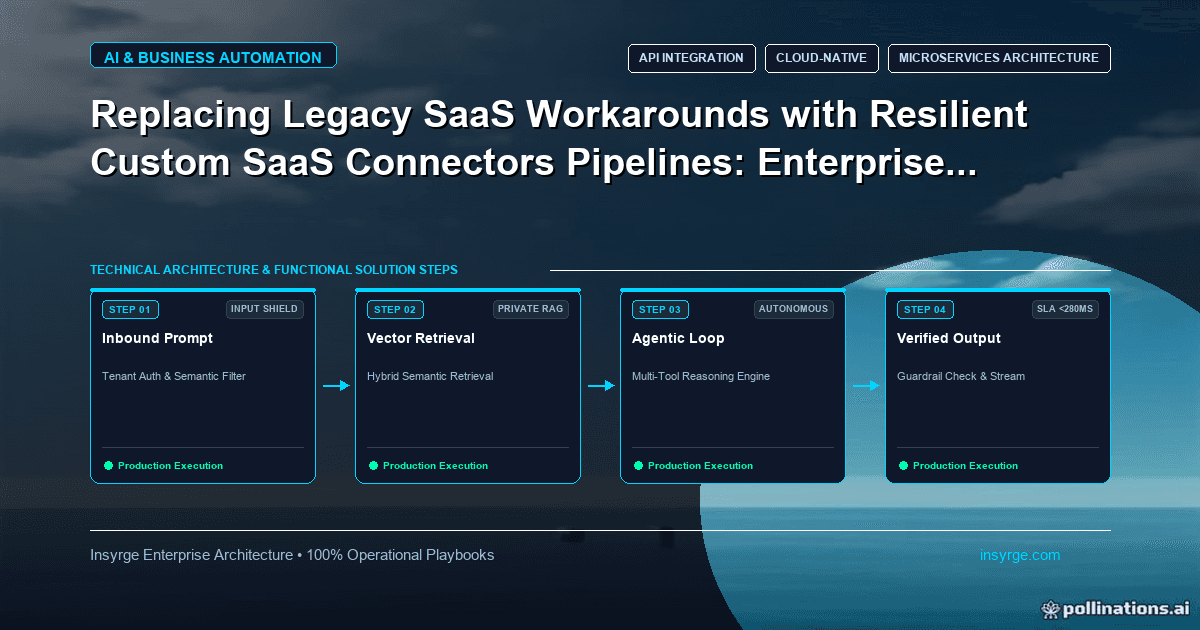Click "TECHNICAL ARCHITECTURE & FUNCTIONAL SOLUTION STEPS" heading
Viewport: 1200px width, 630px height.
tap(274, 270)
